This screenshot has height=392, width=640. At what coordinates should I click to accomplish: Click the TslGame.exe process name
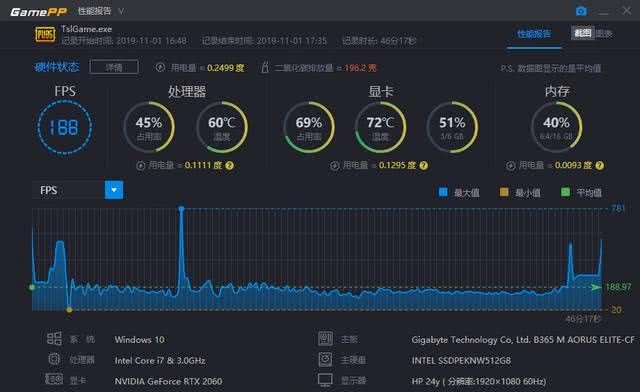point(86,29)
